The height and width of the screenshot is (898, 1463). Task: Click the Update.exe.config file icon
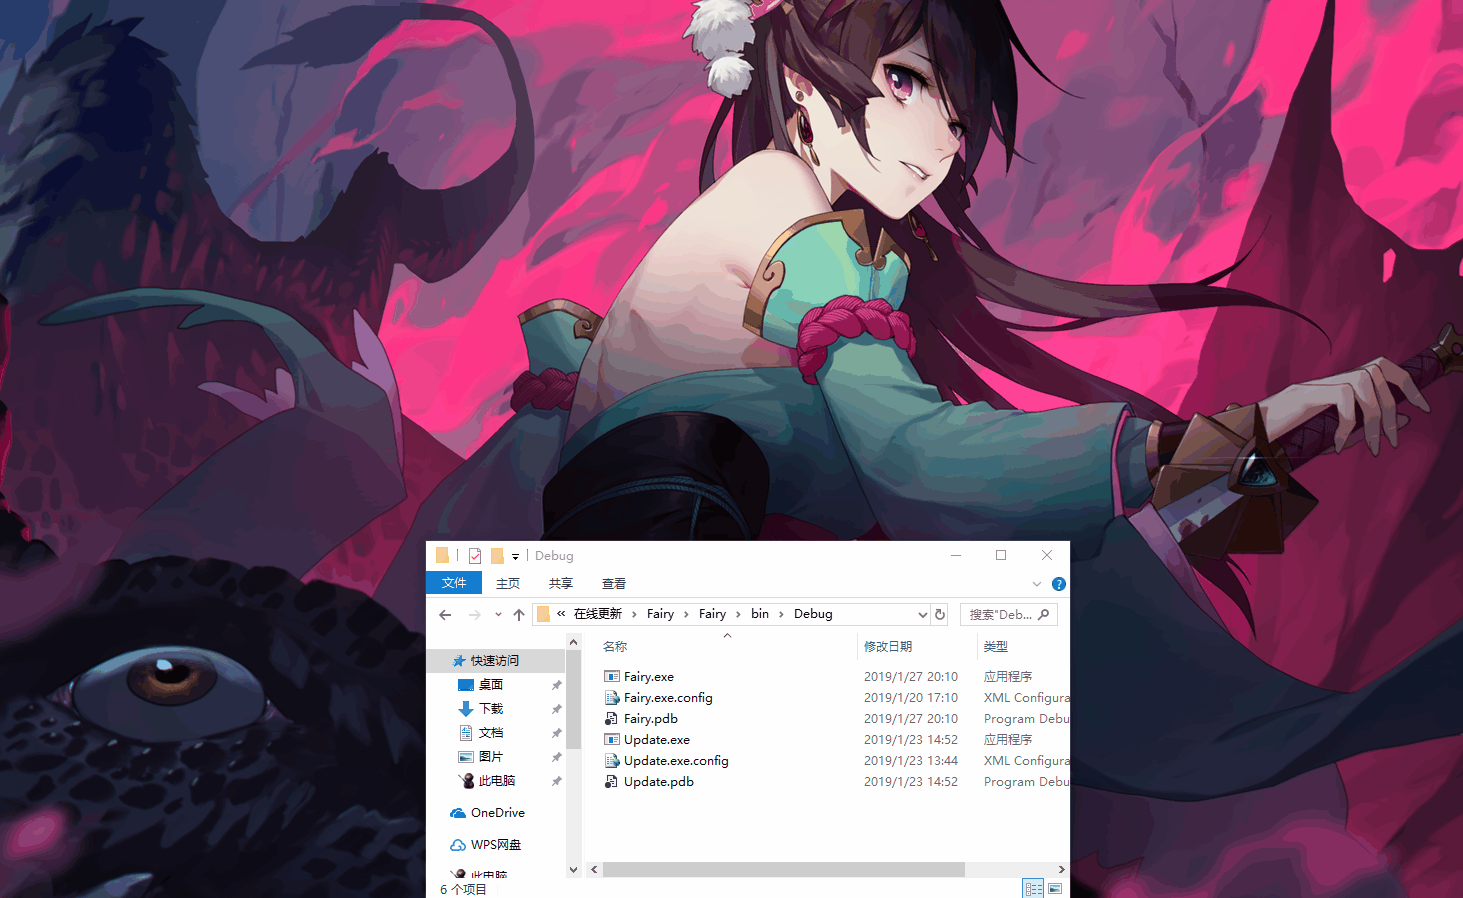(x=612, y=761)
